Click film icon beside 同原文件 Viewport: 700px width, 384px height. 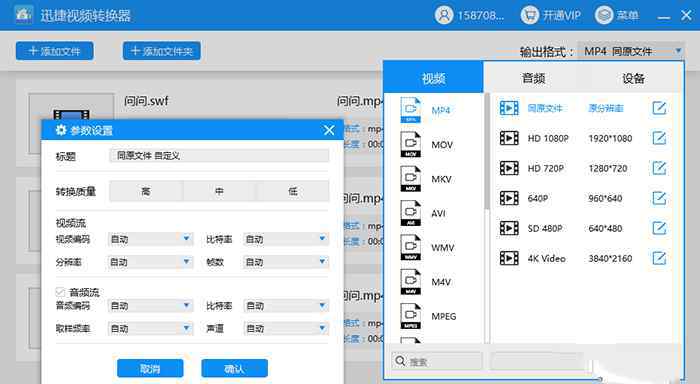click(x=509, y=108)
